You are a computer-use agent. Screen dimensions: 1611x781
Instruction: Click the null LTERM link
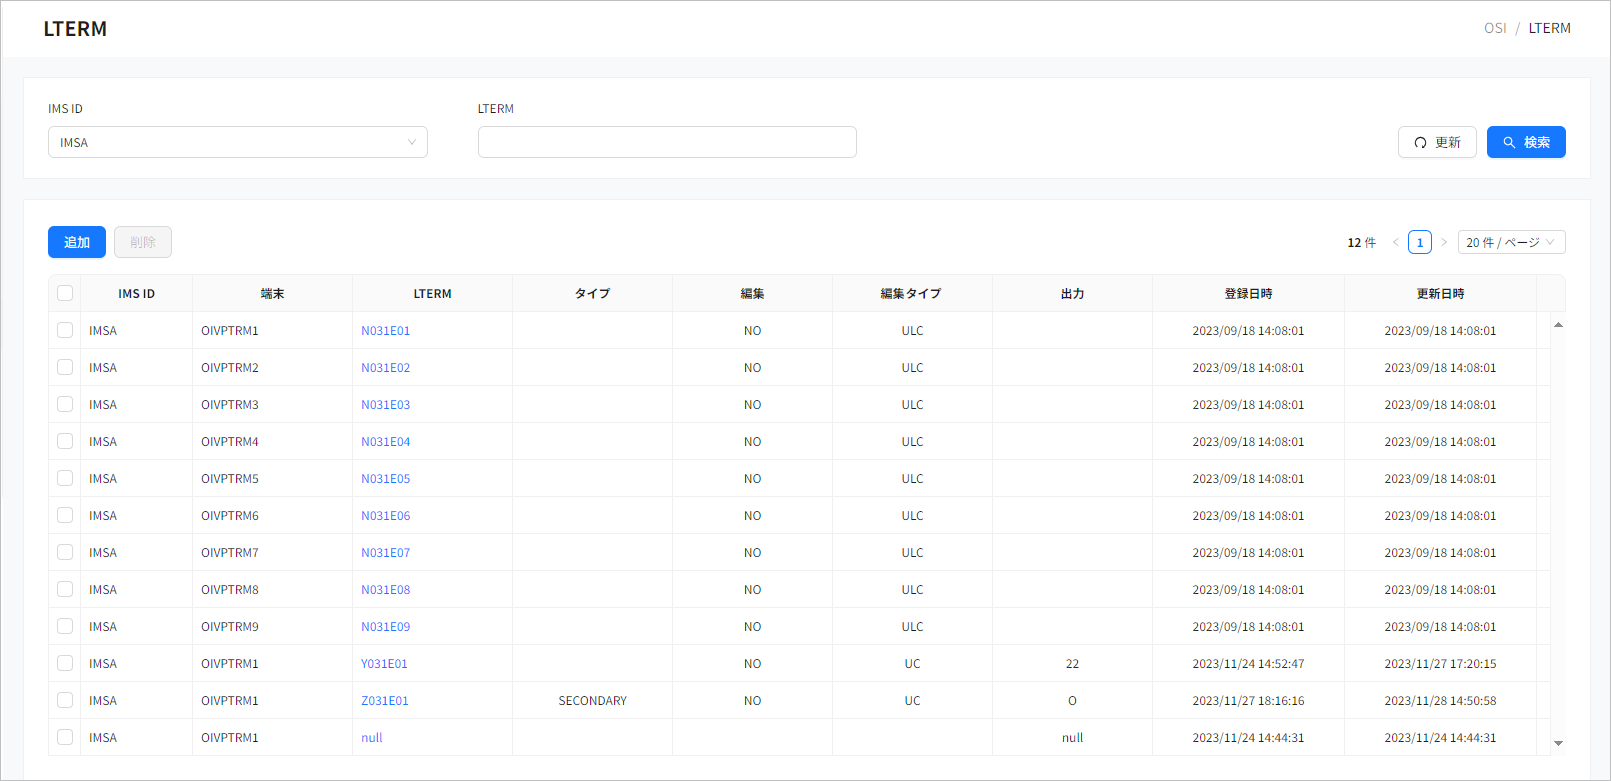pos(371,738)
